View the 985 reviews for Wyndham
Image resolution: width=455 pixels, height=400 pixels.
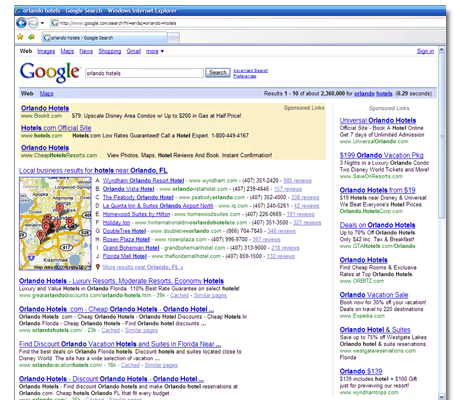(x=297, y=181)
